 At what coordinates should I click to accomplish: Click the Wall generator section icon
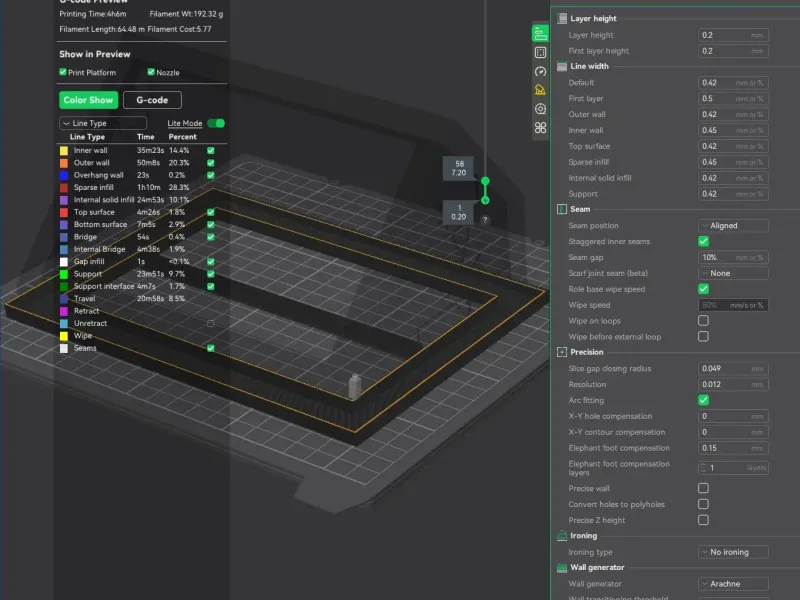[562, 567]
